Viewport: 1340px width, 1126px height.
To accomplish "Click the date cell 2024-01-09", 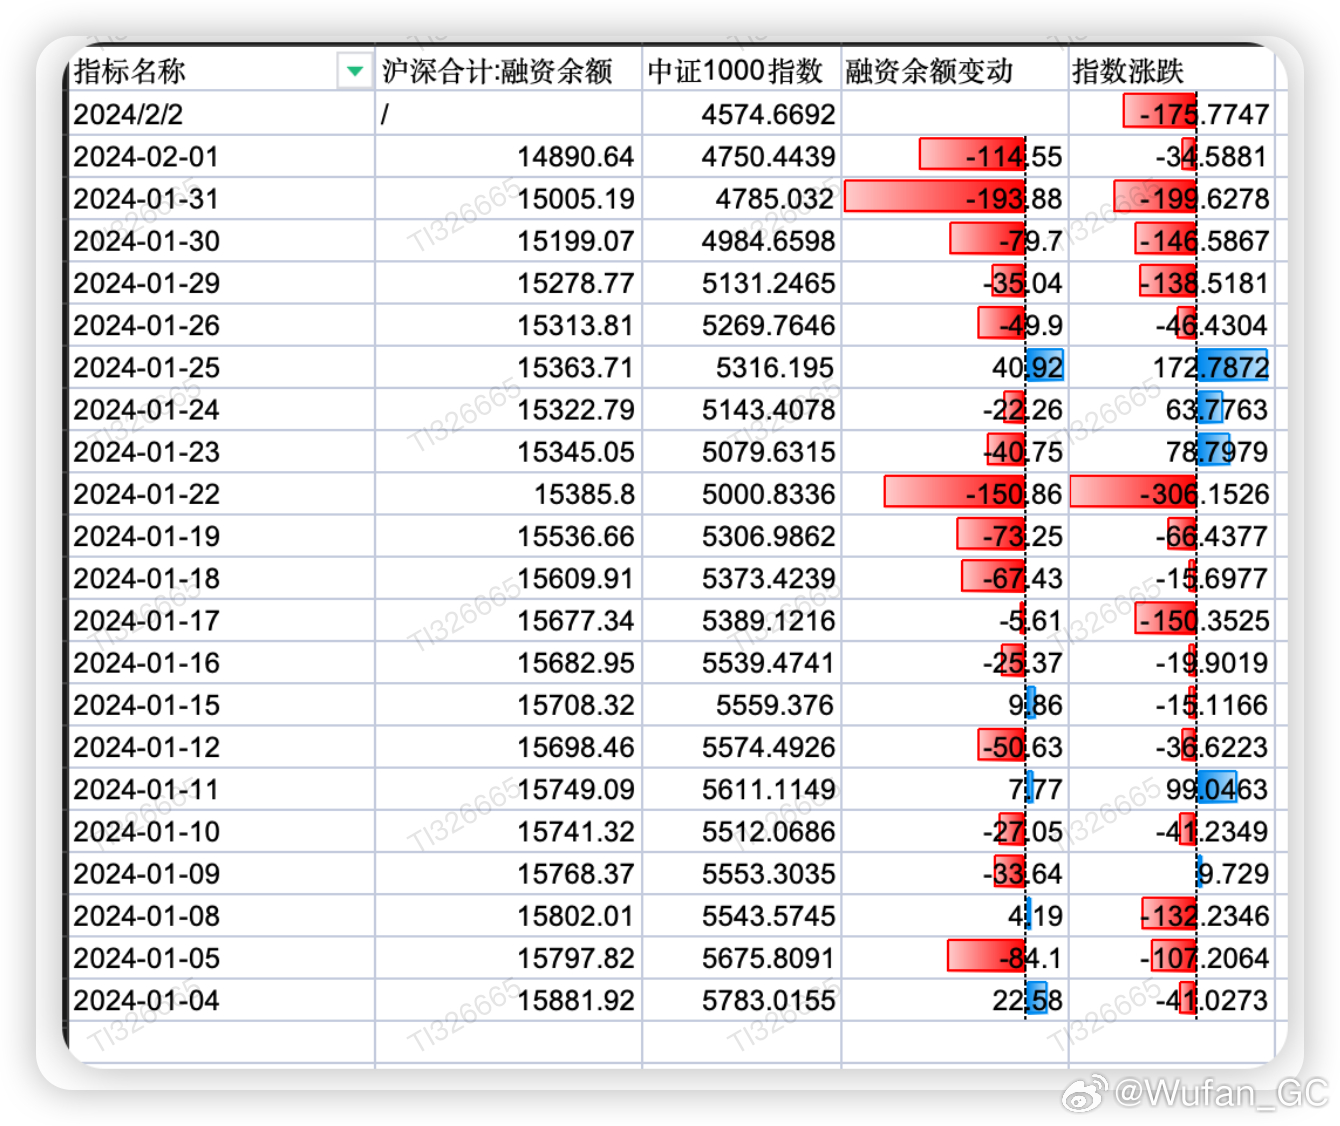I will (223, 873).
